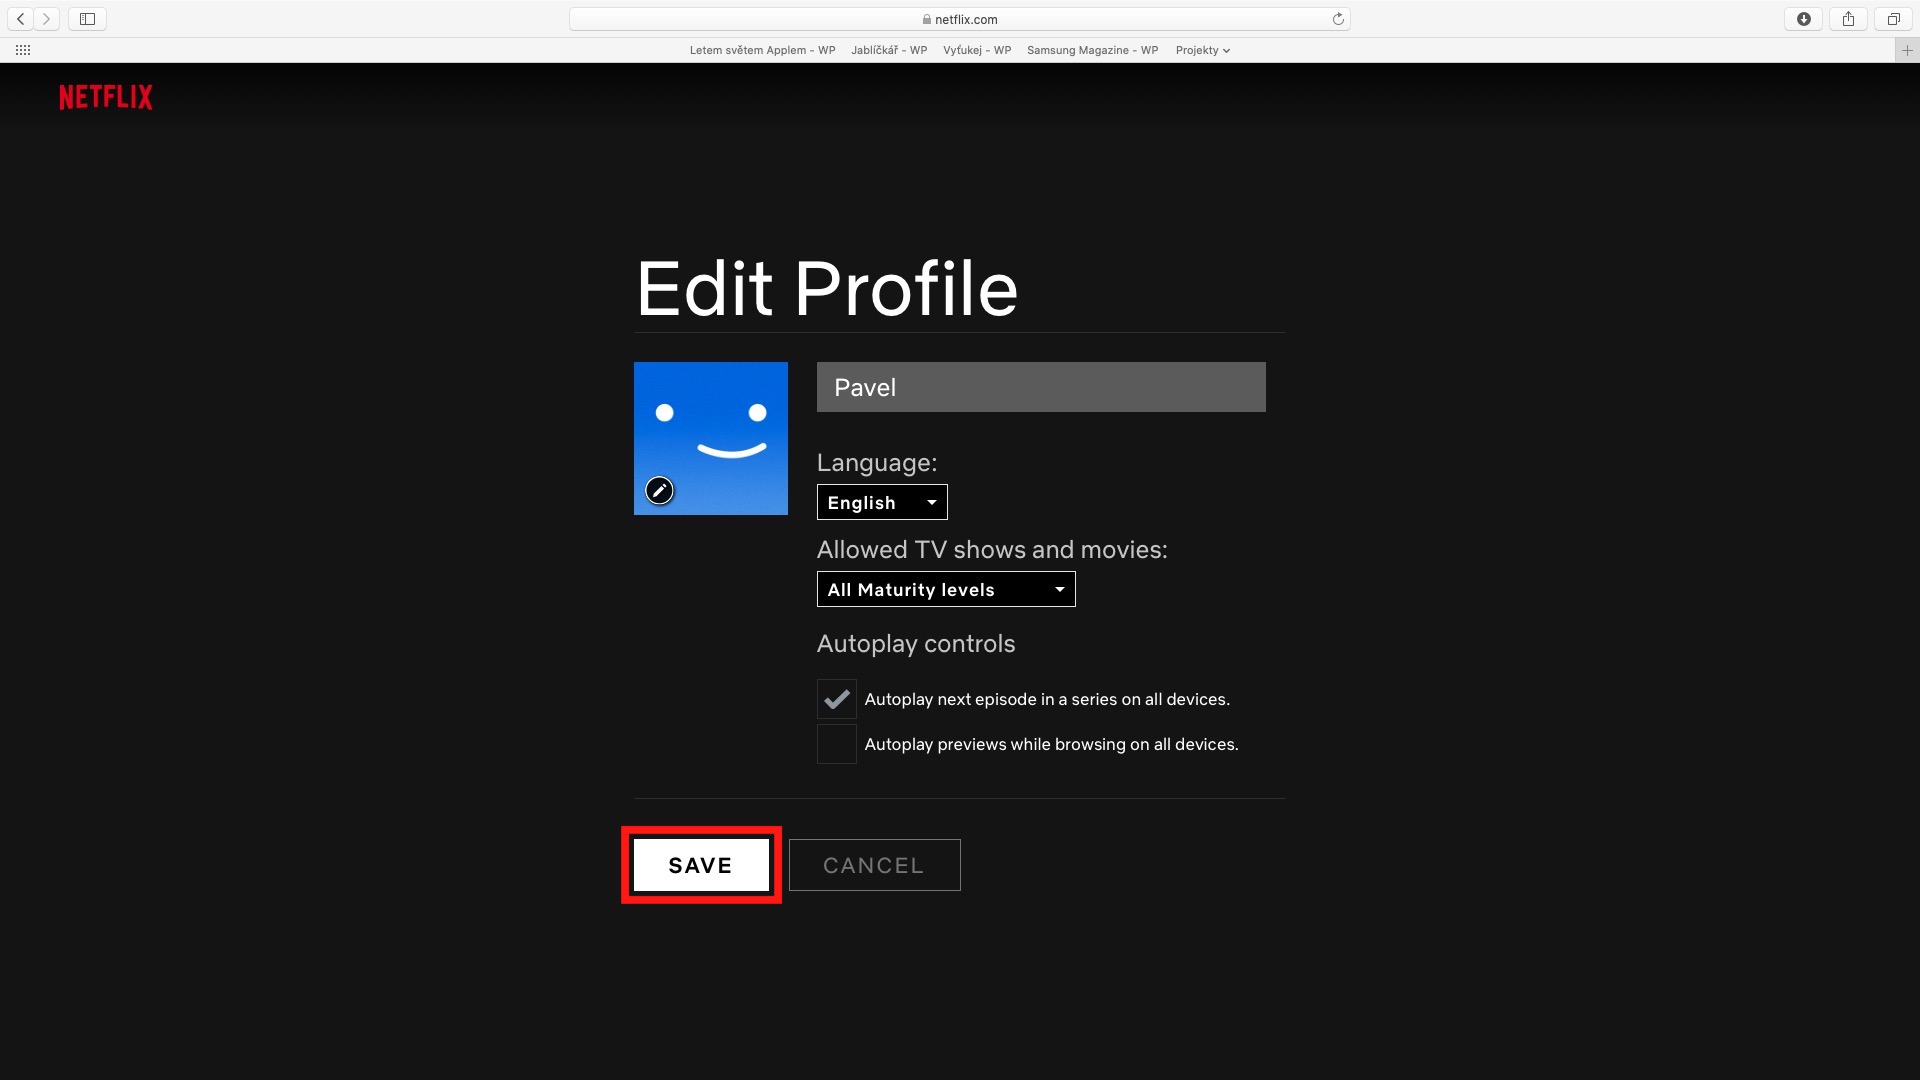The height and width of the screenshot is (1080, 1920).
Task: Click the Netflix logo
Action: tap(106, 97)
